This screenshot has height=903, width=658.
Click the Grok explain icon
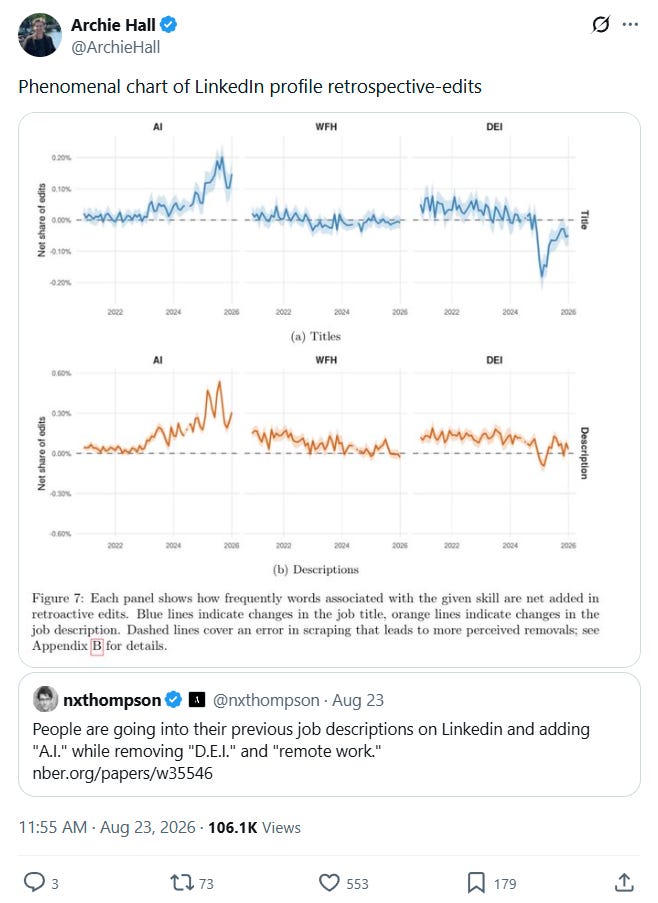coord(600,24)
